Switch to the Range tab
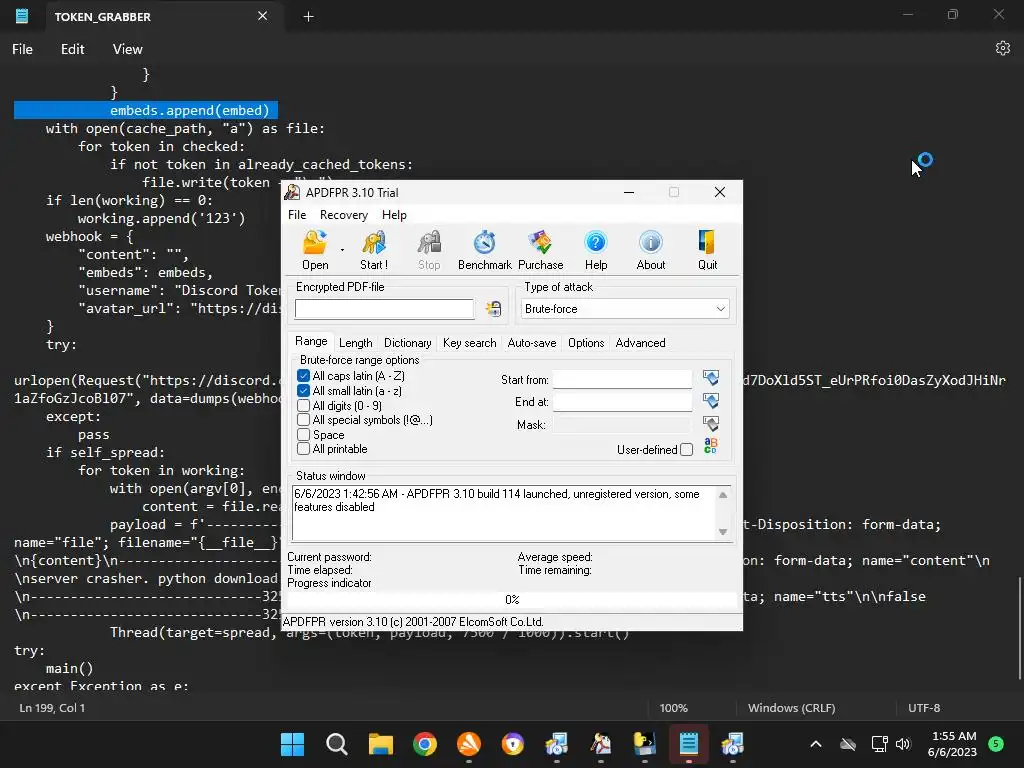 point(311,342)
